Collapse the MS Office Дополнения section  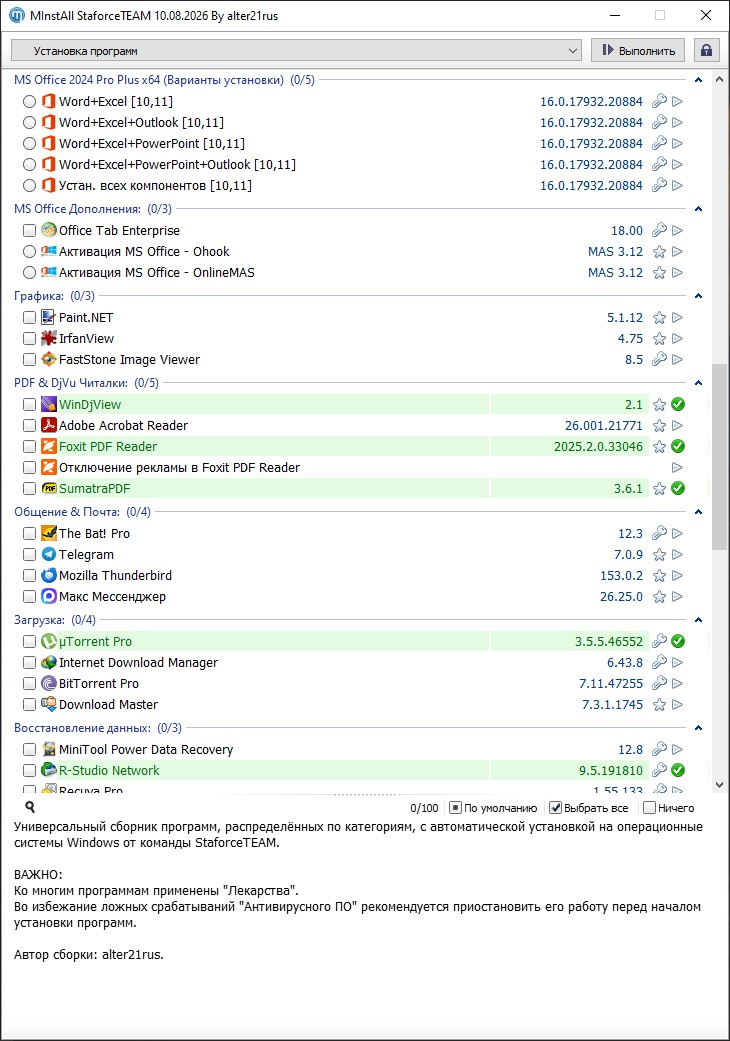point(698,208)
